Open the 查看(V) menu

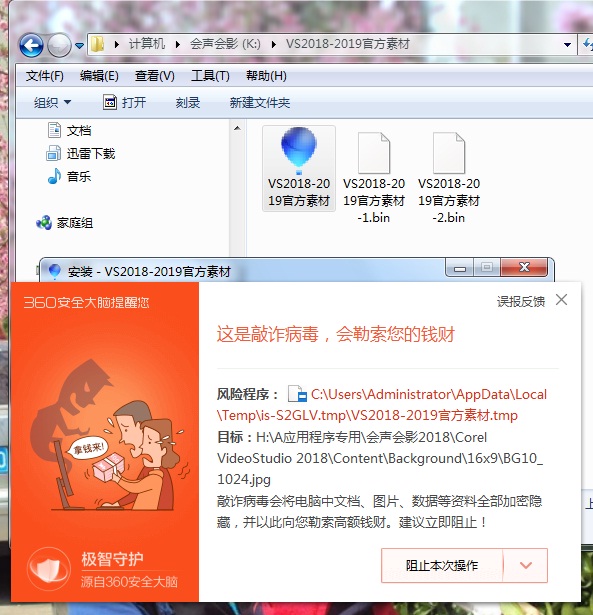[x=155, y=76]
